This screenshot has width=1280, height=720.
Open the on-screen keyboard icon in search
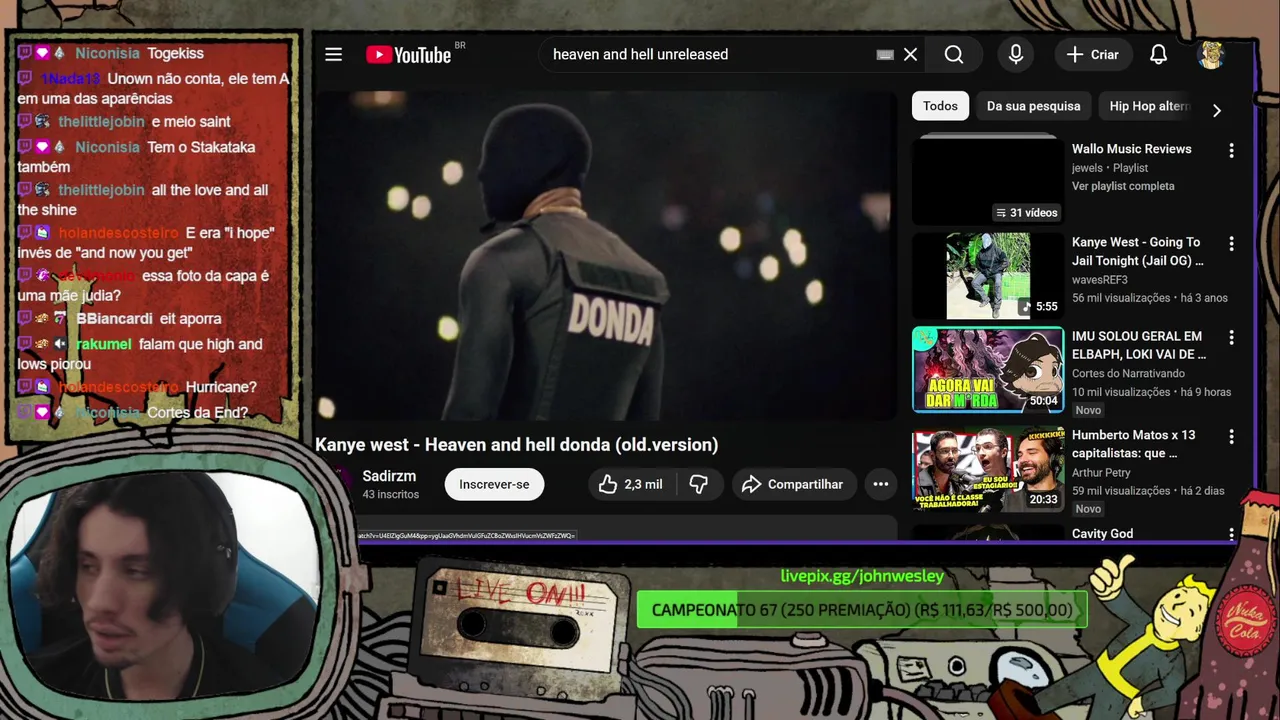pos(885,55)
